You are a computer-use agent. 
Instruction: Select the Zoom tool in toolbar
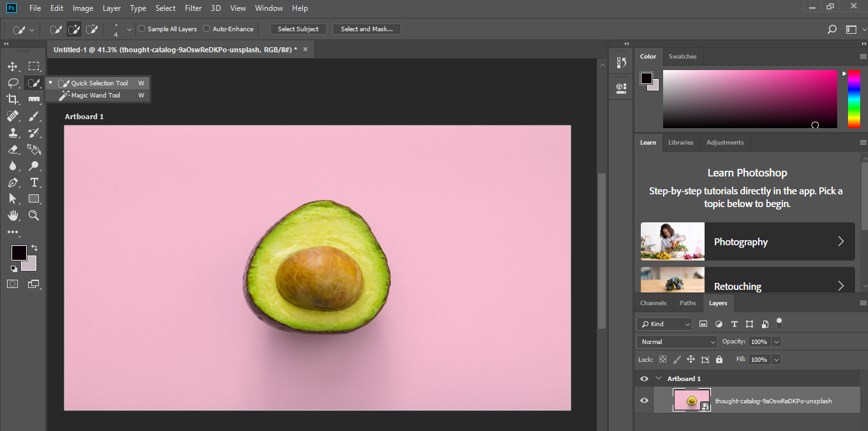coord(34,215)
